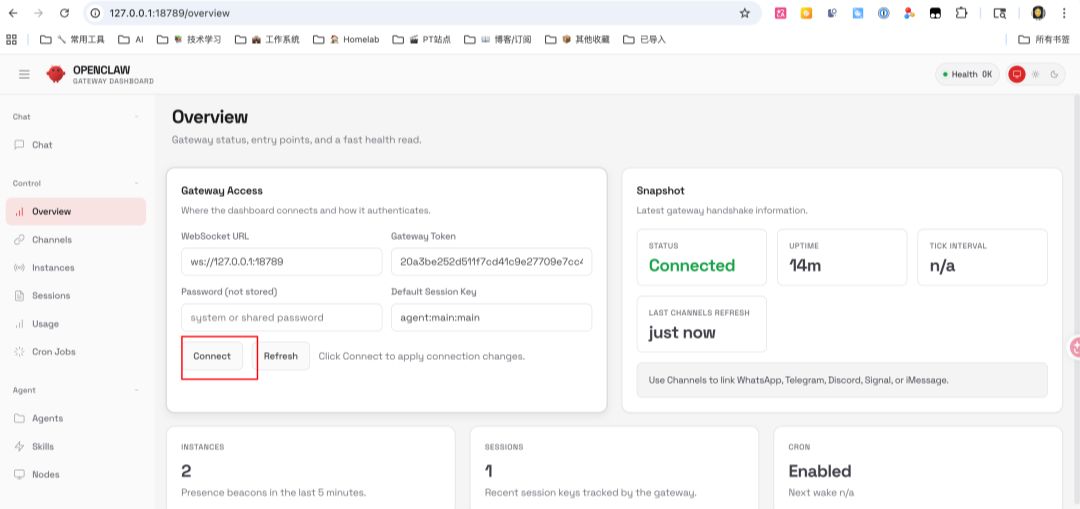Open the Homelab bookmark folder

tap(346, 39)
